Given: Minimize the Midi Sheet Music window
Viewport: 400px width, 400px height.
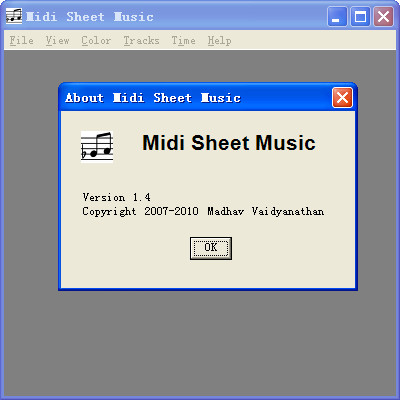Looking at the screenshot, I should [x=337, y=16].
